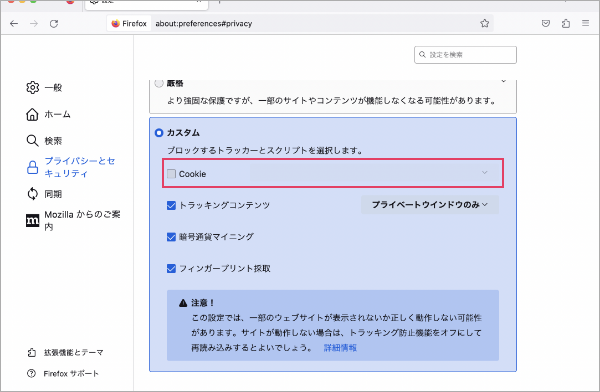Click the puzzle icon beside 拡張機能とテーマ
Viewport: 600px width, 392px height.
pos(32,353)
